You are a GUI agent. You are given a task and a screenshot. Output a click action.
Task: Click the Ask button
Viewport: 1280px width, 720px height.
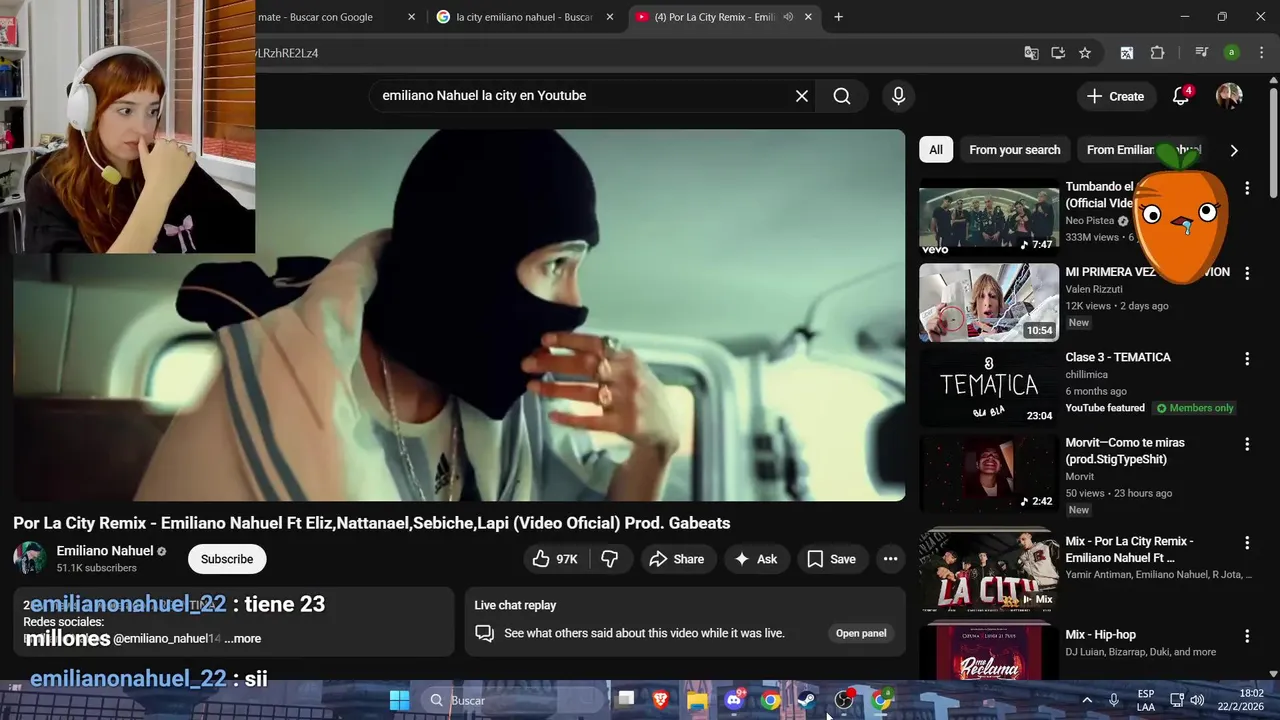pyautogui.click(x=756, y=559)
